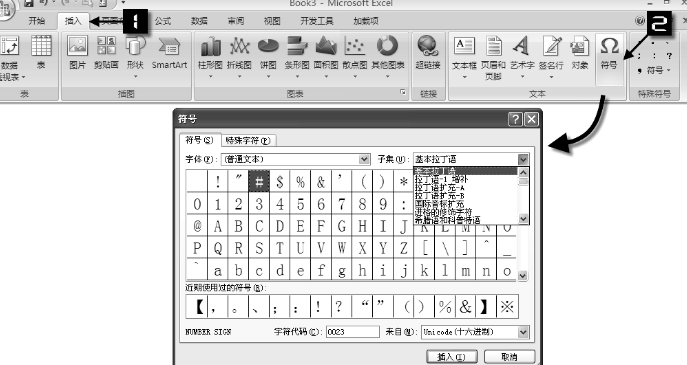Viewport: 687px width, 365px height.
Task: Expand the From (来自) Unicode dropdown
Action: point(524,333)
